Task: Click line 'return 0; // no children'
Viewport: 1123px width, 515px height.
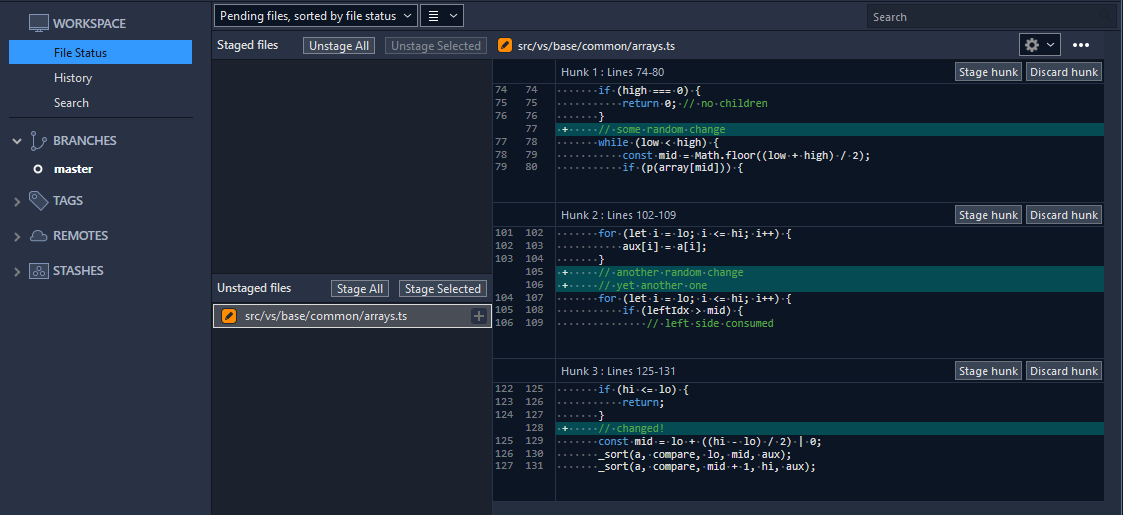Action: pos(695,104)
